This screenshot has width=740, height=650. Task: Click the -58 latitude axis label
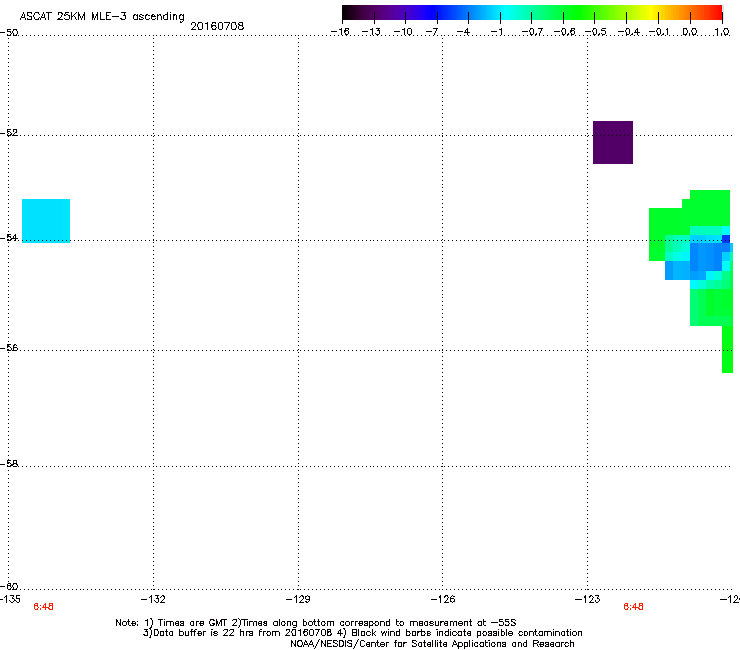click(9, 464)
